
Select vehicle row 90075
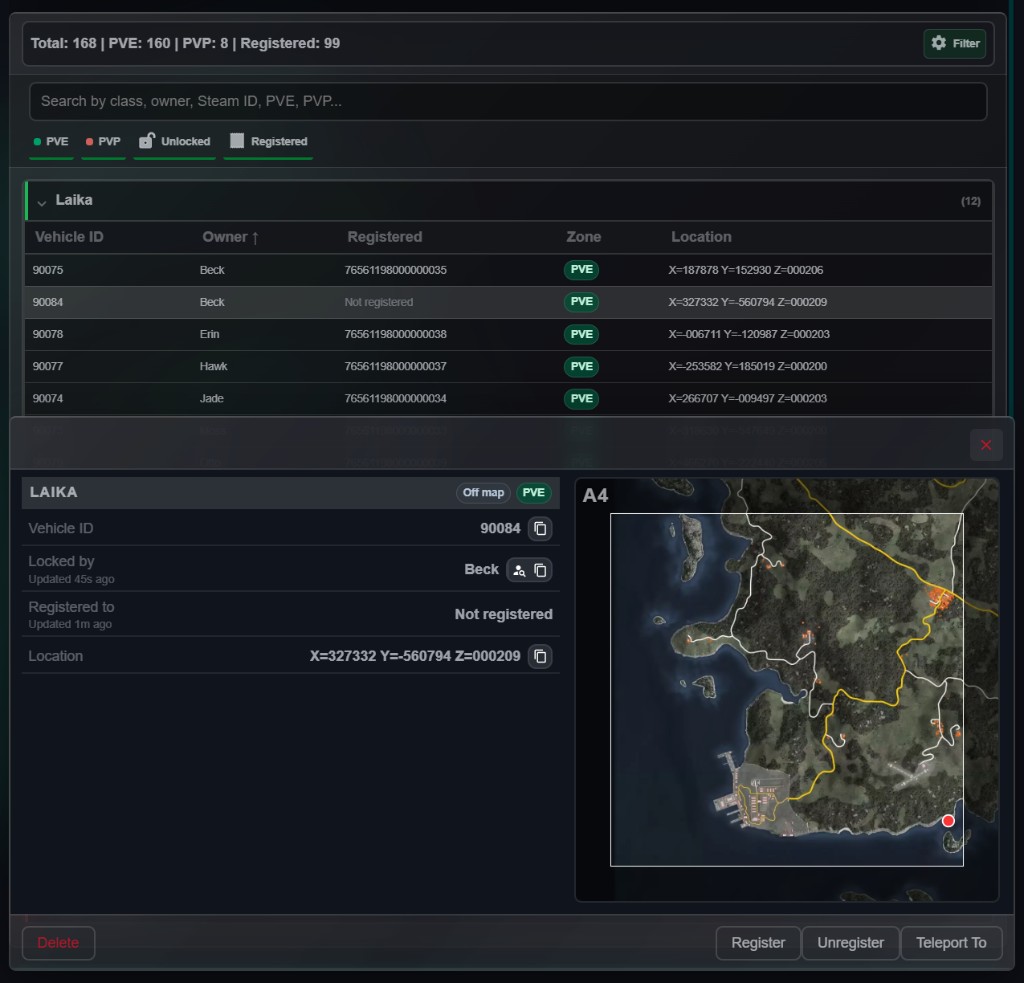(508, 270)
